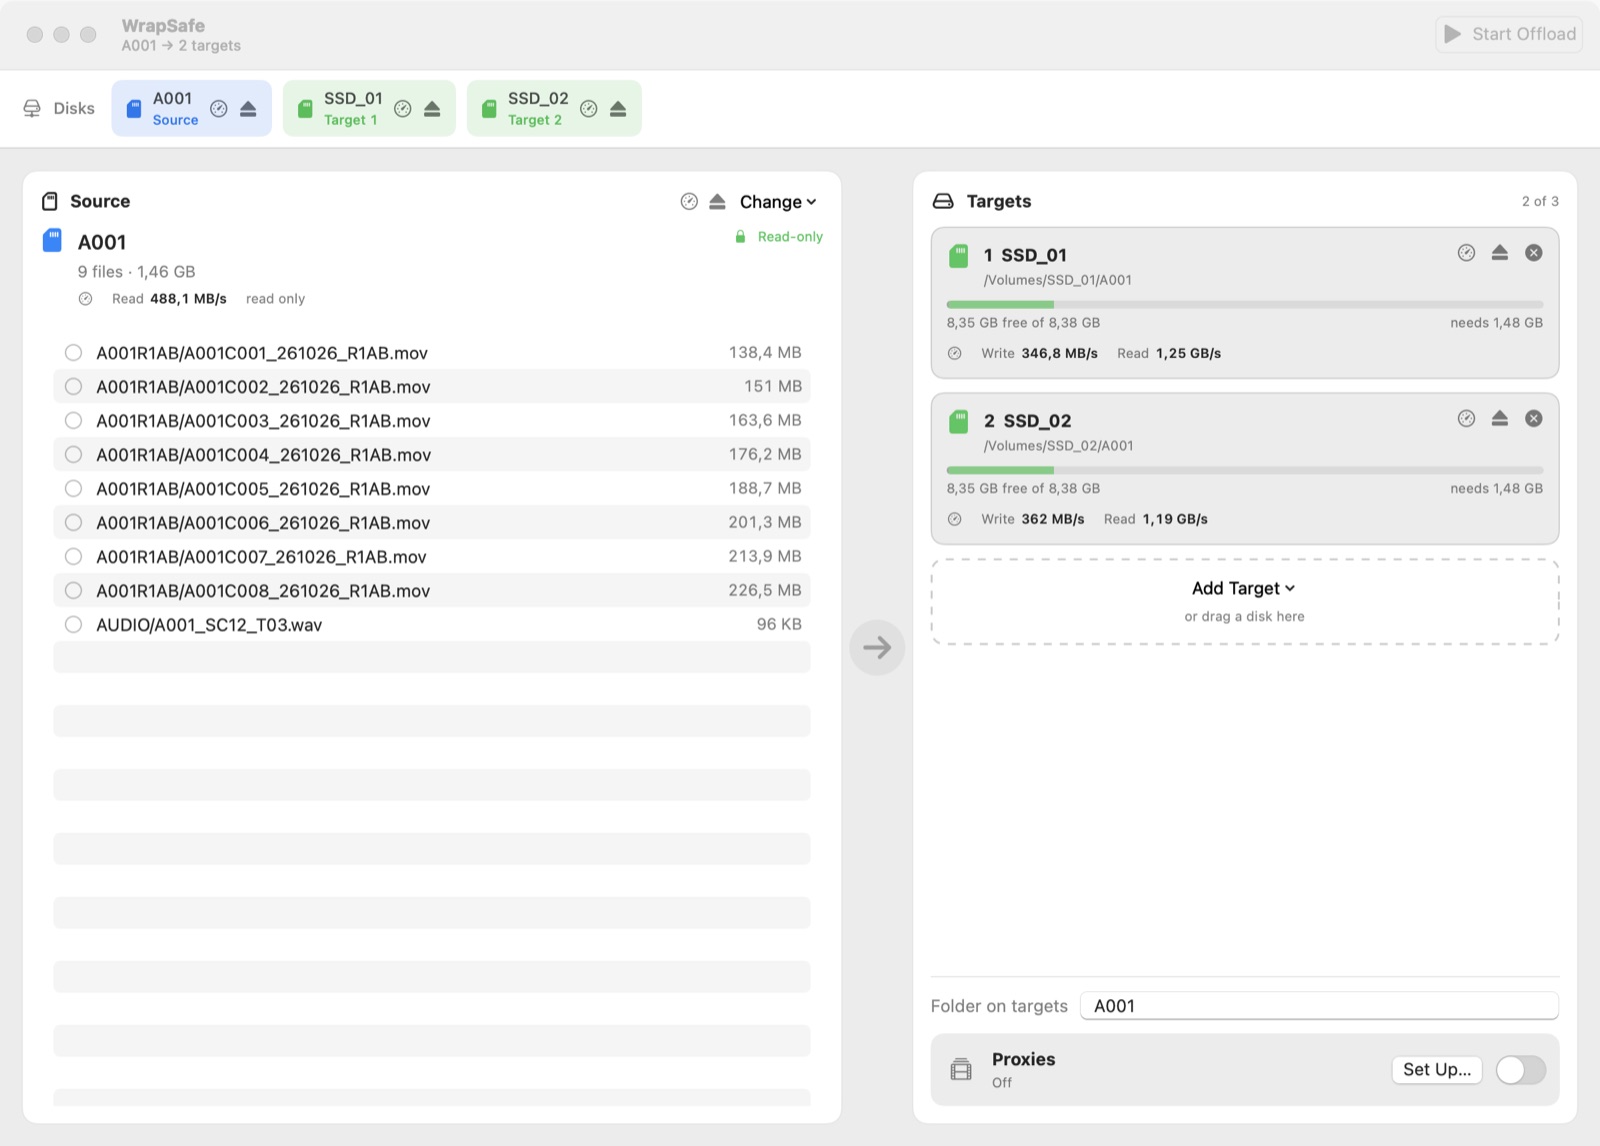Screen dimensions: 1600x1146
Task: Select radio for A001C008_261026_R1AB.mov
Action: tap(73, 591)
